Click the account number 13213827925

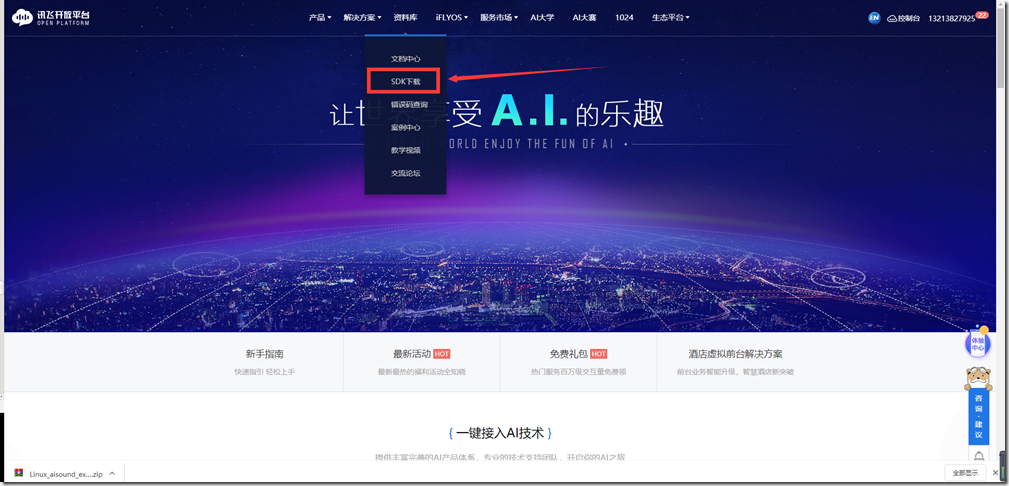(952, 18)
